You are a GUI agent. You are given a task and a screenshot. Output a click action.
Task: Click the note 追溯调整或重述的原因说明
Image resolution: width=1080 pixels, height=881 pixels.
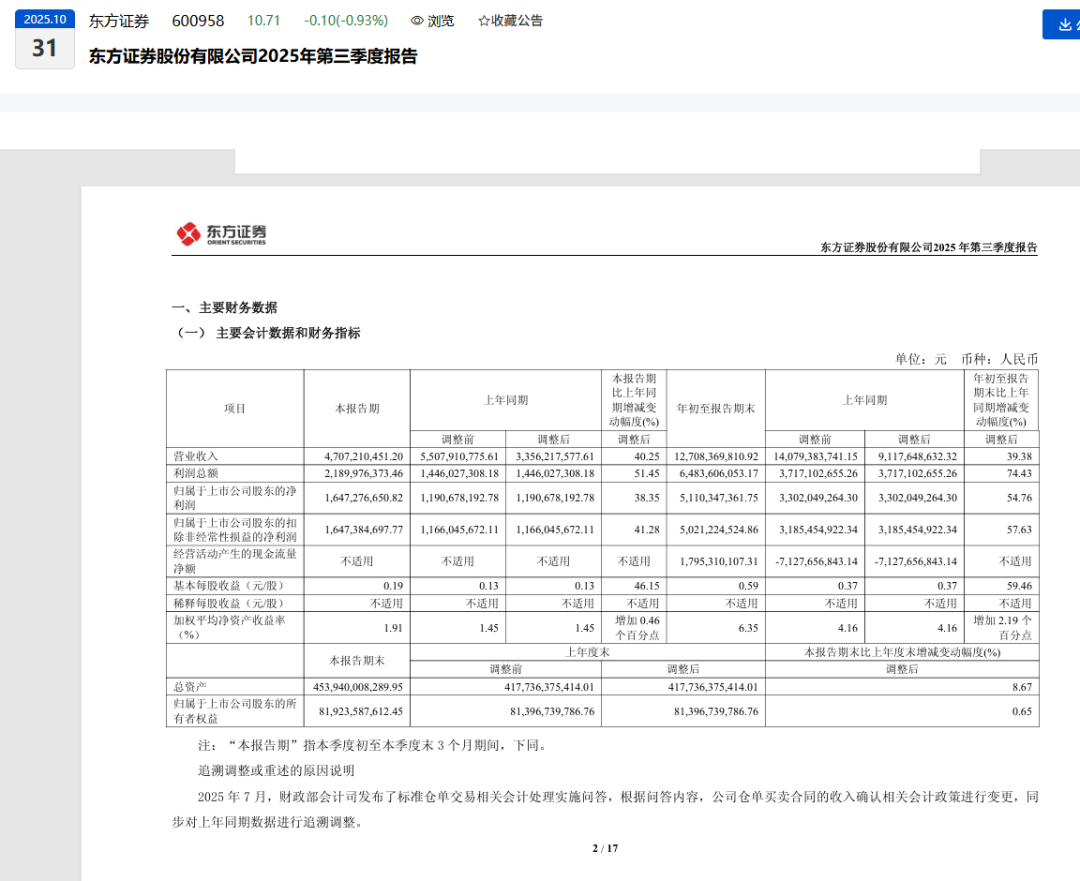click(x=276, y=771)
